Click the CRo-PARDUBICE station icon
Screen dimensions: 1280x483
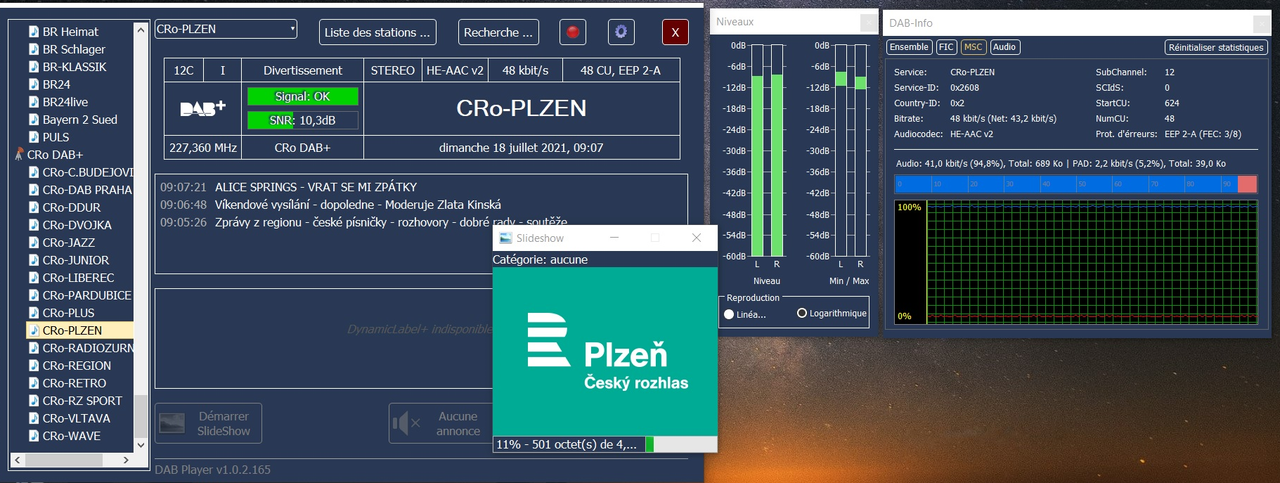(x=34, y=295)
